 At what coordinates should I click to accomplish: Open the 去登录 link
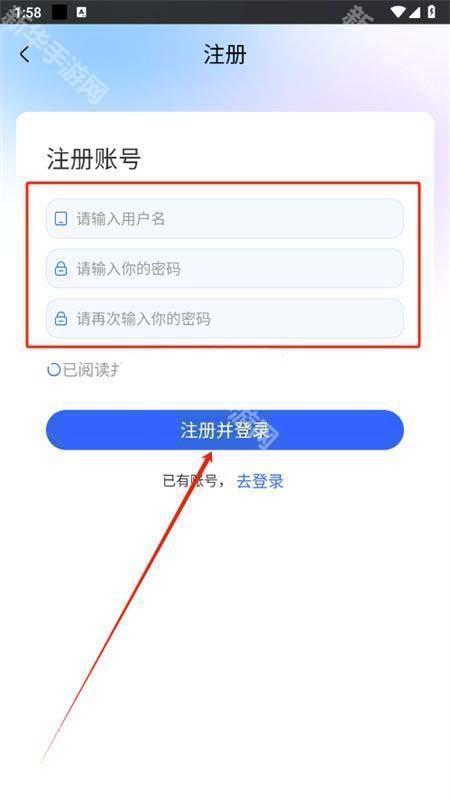point(260,481)
